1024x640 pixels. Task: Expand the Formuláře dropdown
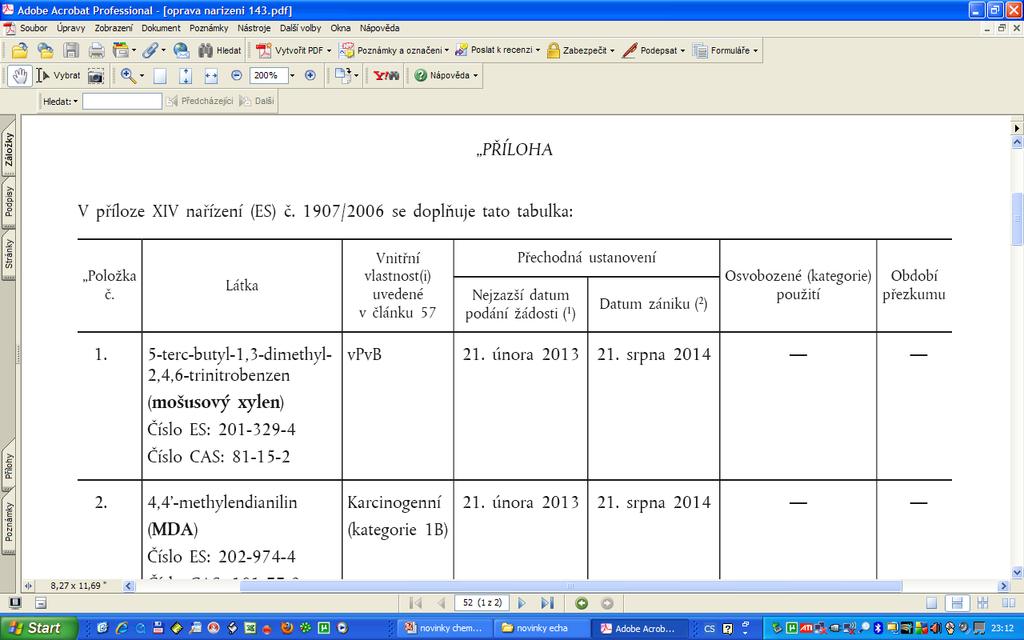click(x=755, y=50)
